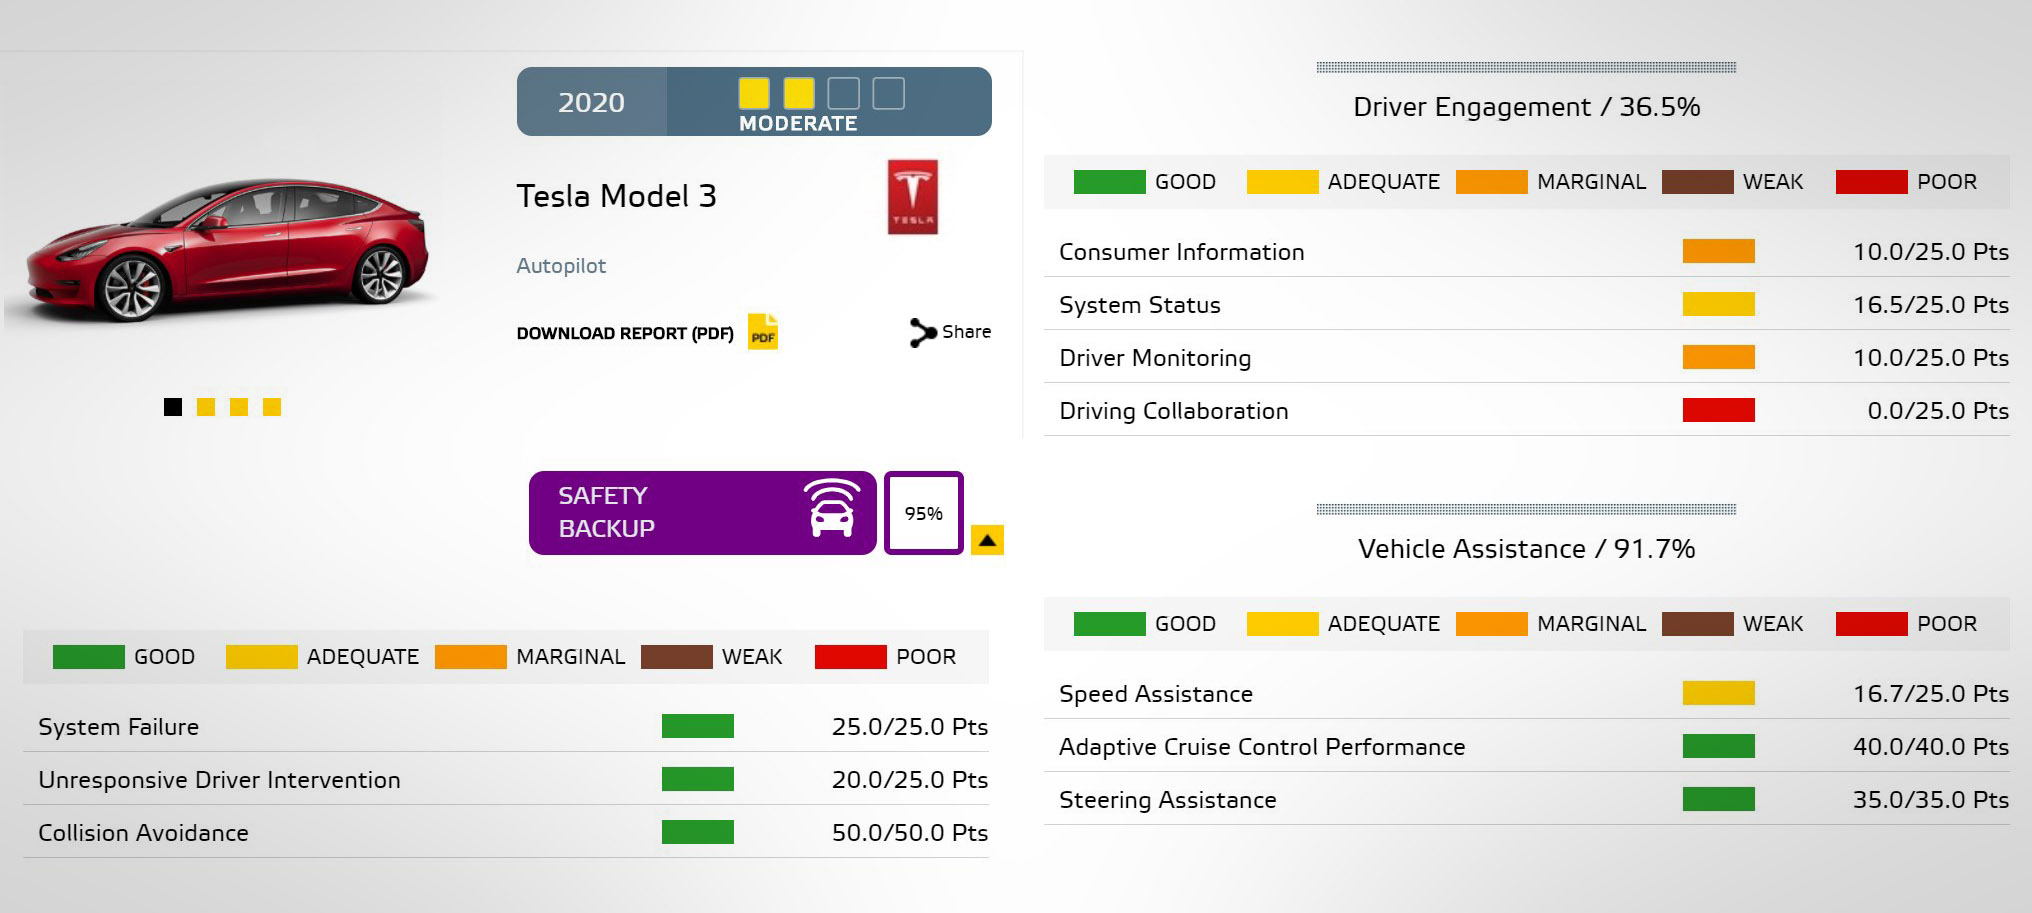Open the Autopilot link
Viewport: 2032px width, 913px height.
pos(561,266)
